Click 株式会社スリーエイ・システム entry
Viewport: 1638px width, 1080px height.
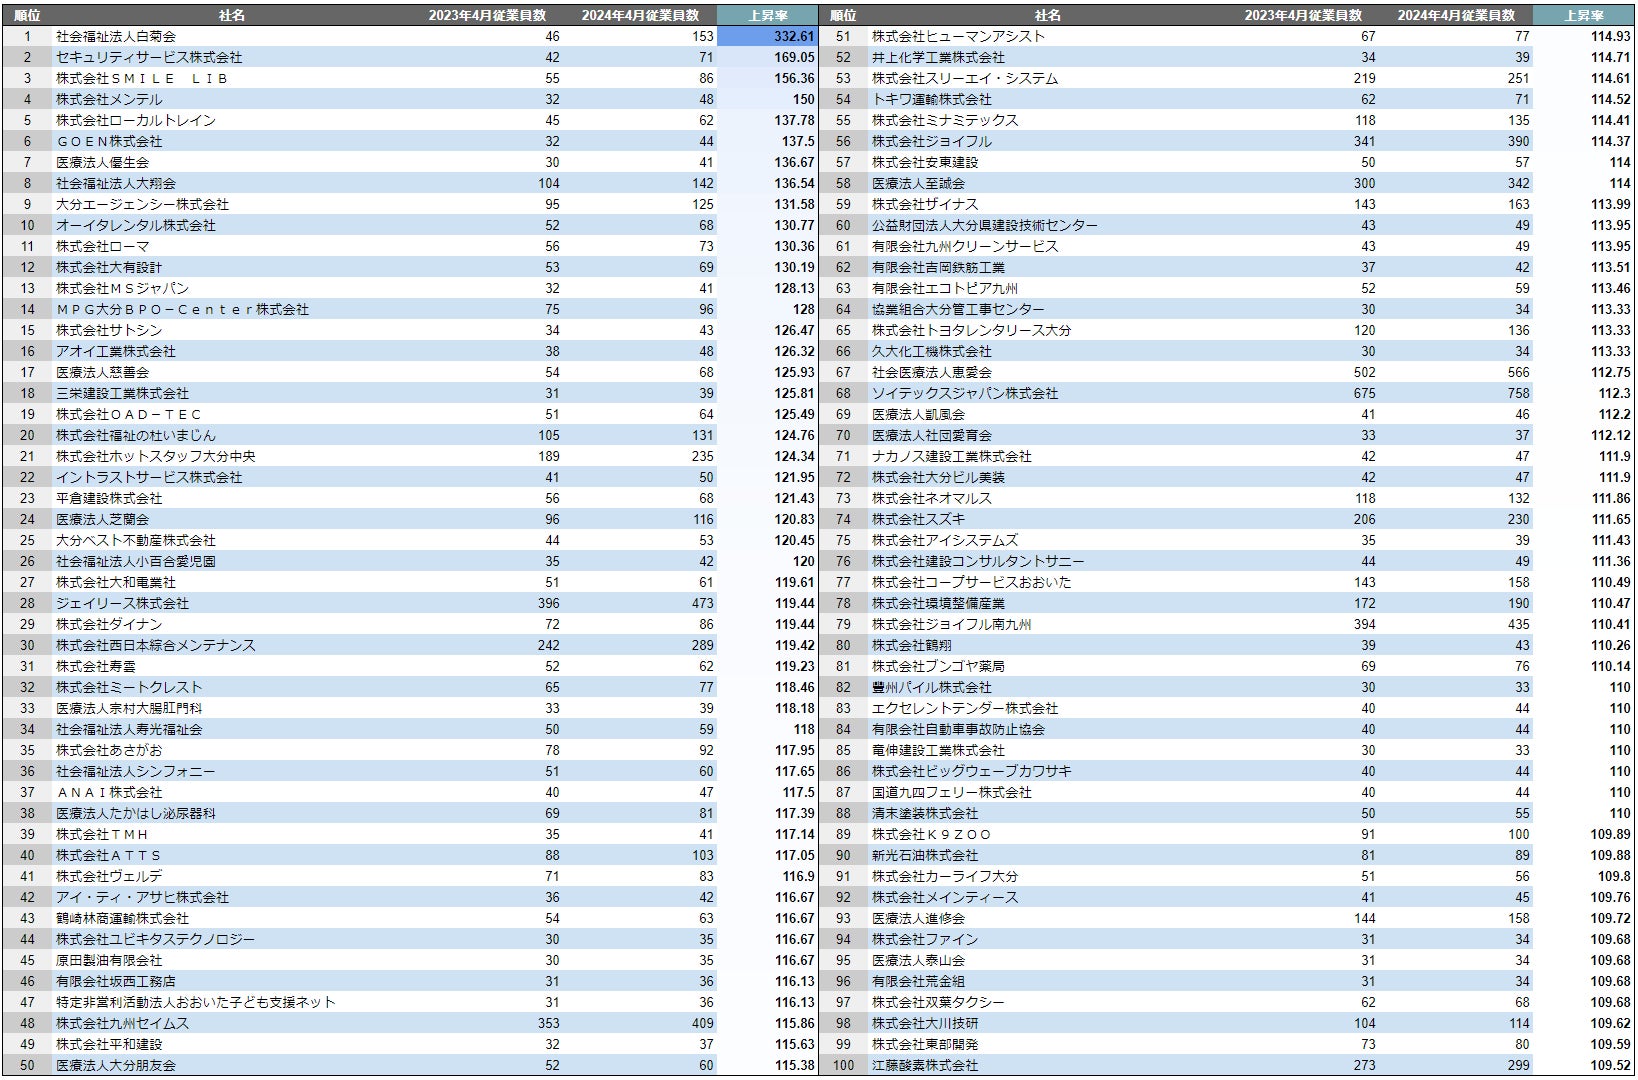point(965,78)
